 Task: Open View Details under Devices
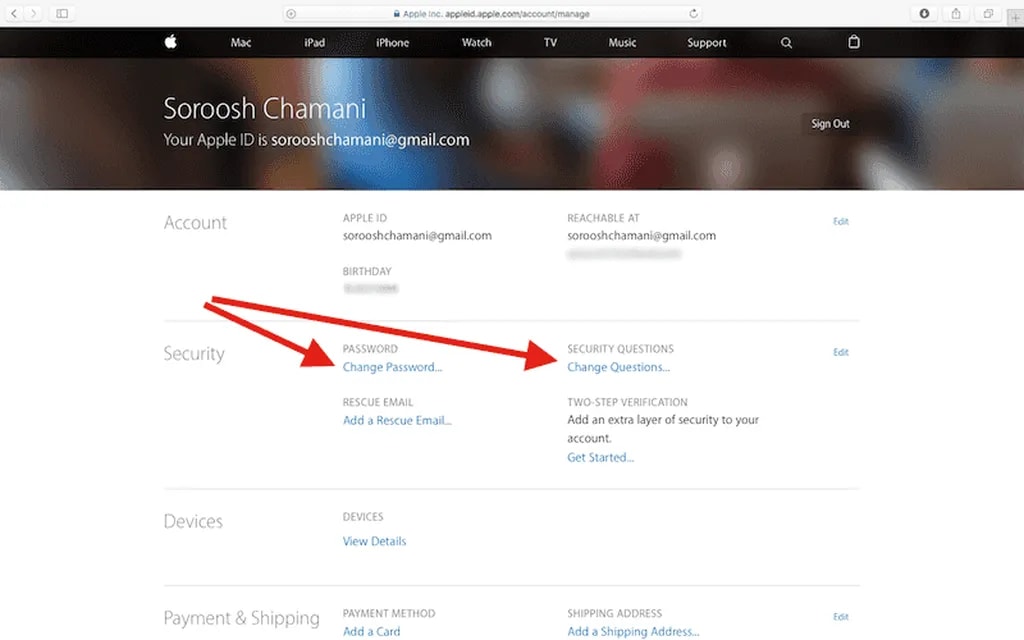click(374, 541)
